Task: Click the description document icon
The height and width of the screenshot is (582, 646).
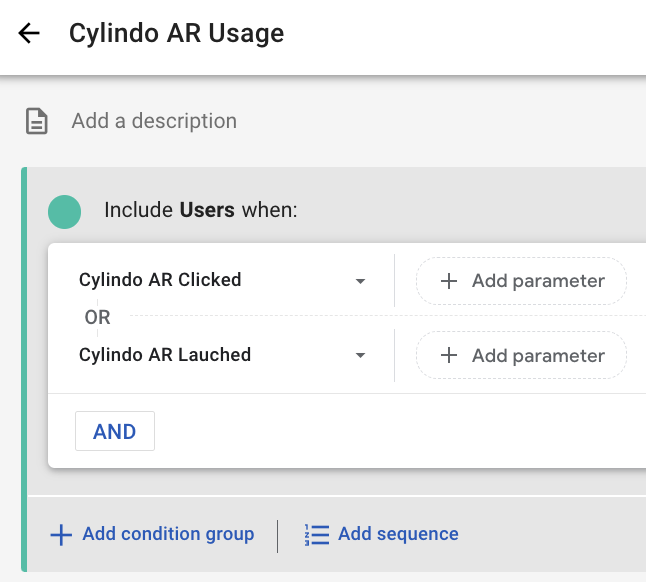Action: coord(37,122)
